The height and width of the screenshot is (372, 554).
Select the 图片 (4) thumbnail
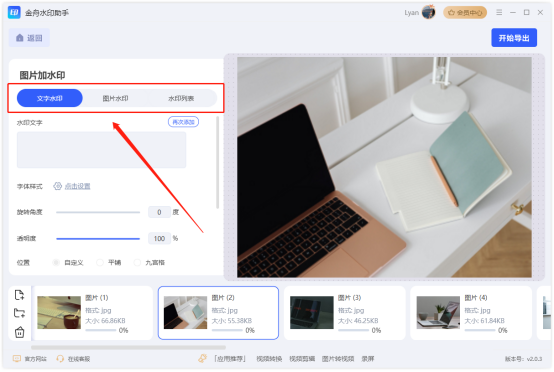[x=438, y=313]
